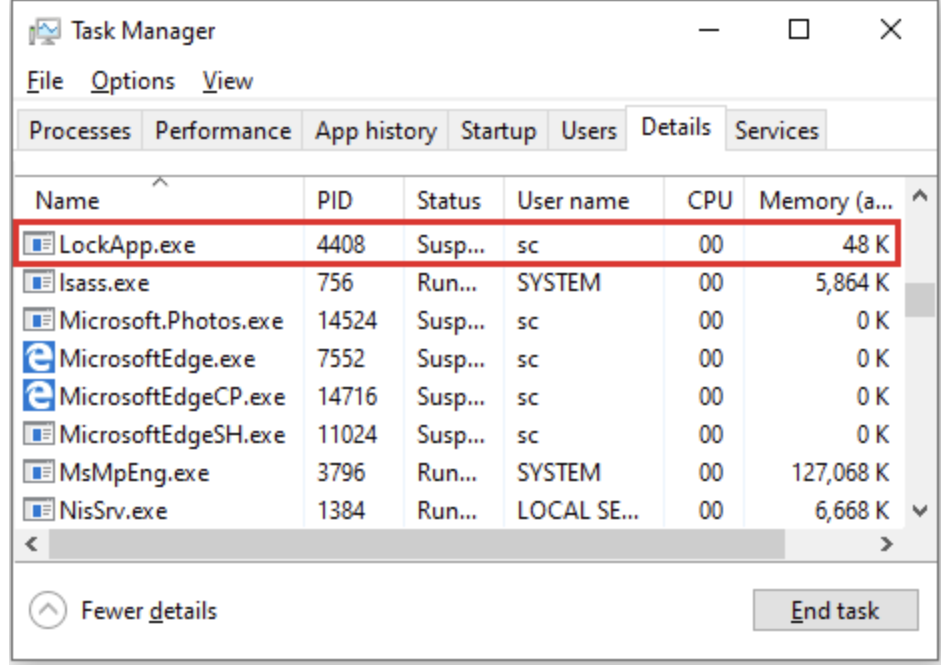
Task: Switch to the Performance tab
Action: point(222,131)
